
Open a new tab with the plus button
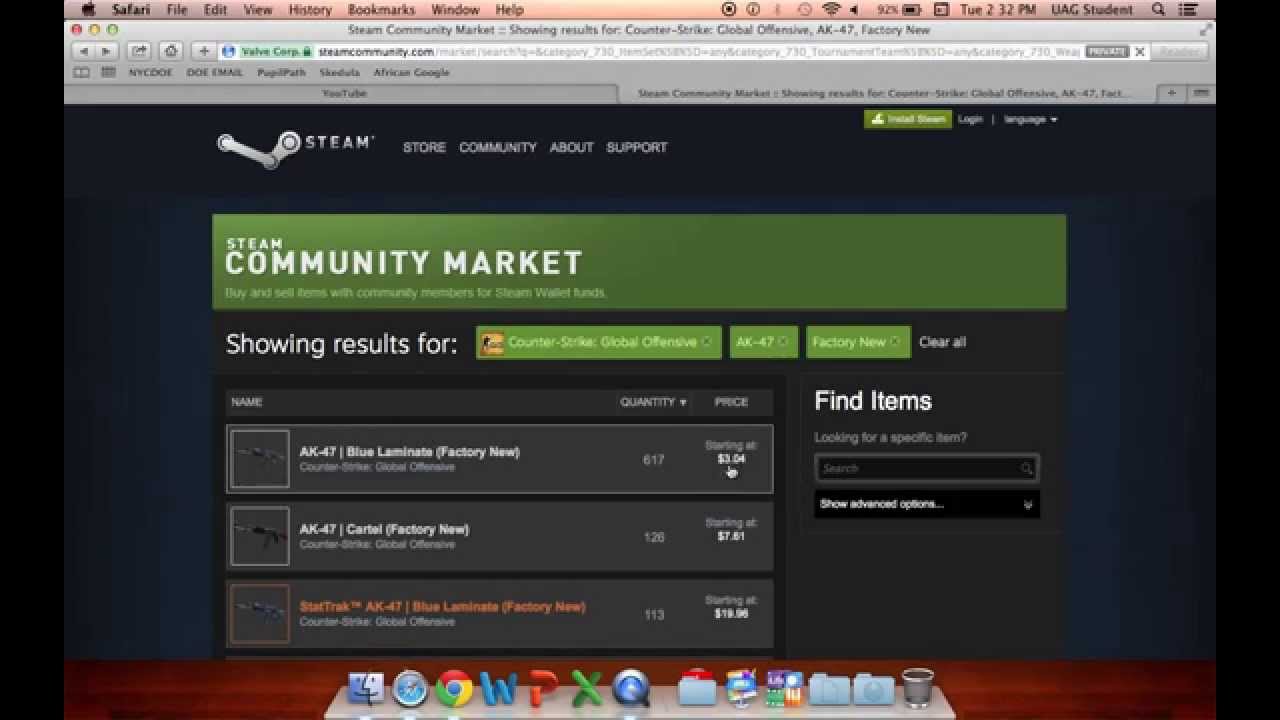(1171, 93)
